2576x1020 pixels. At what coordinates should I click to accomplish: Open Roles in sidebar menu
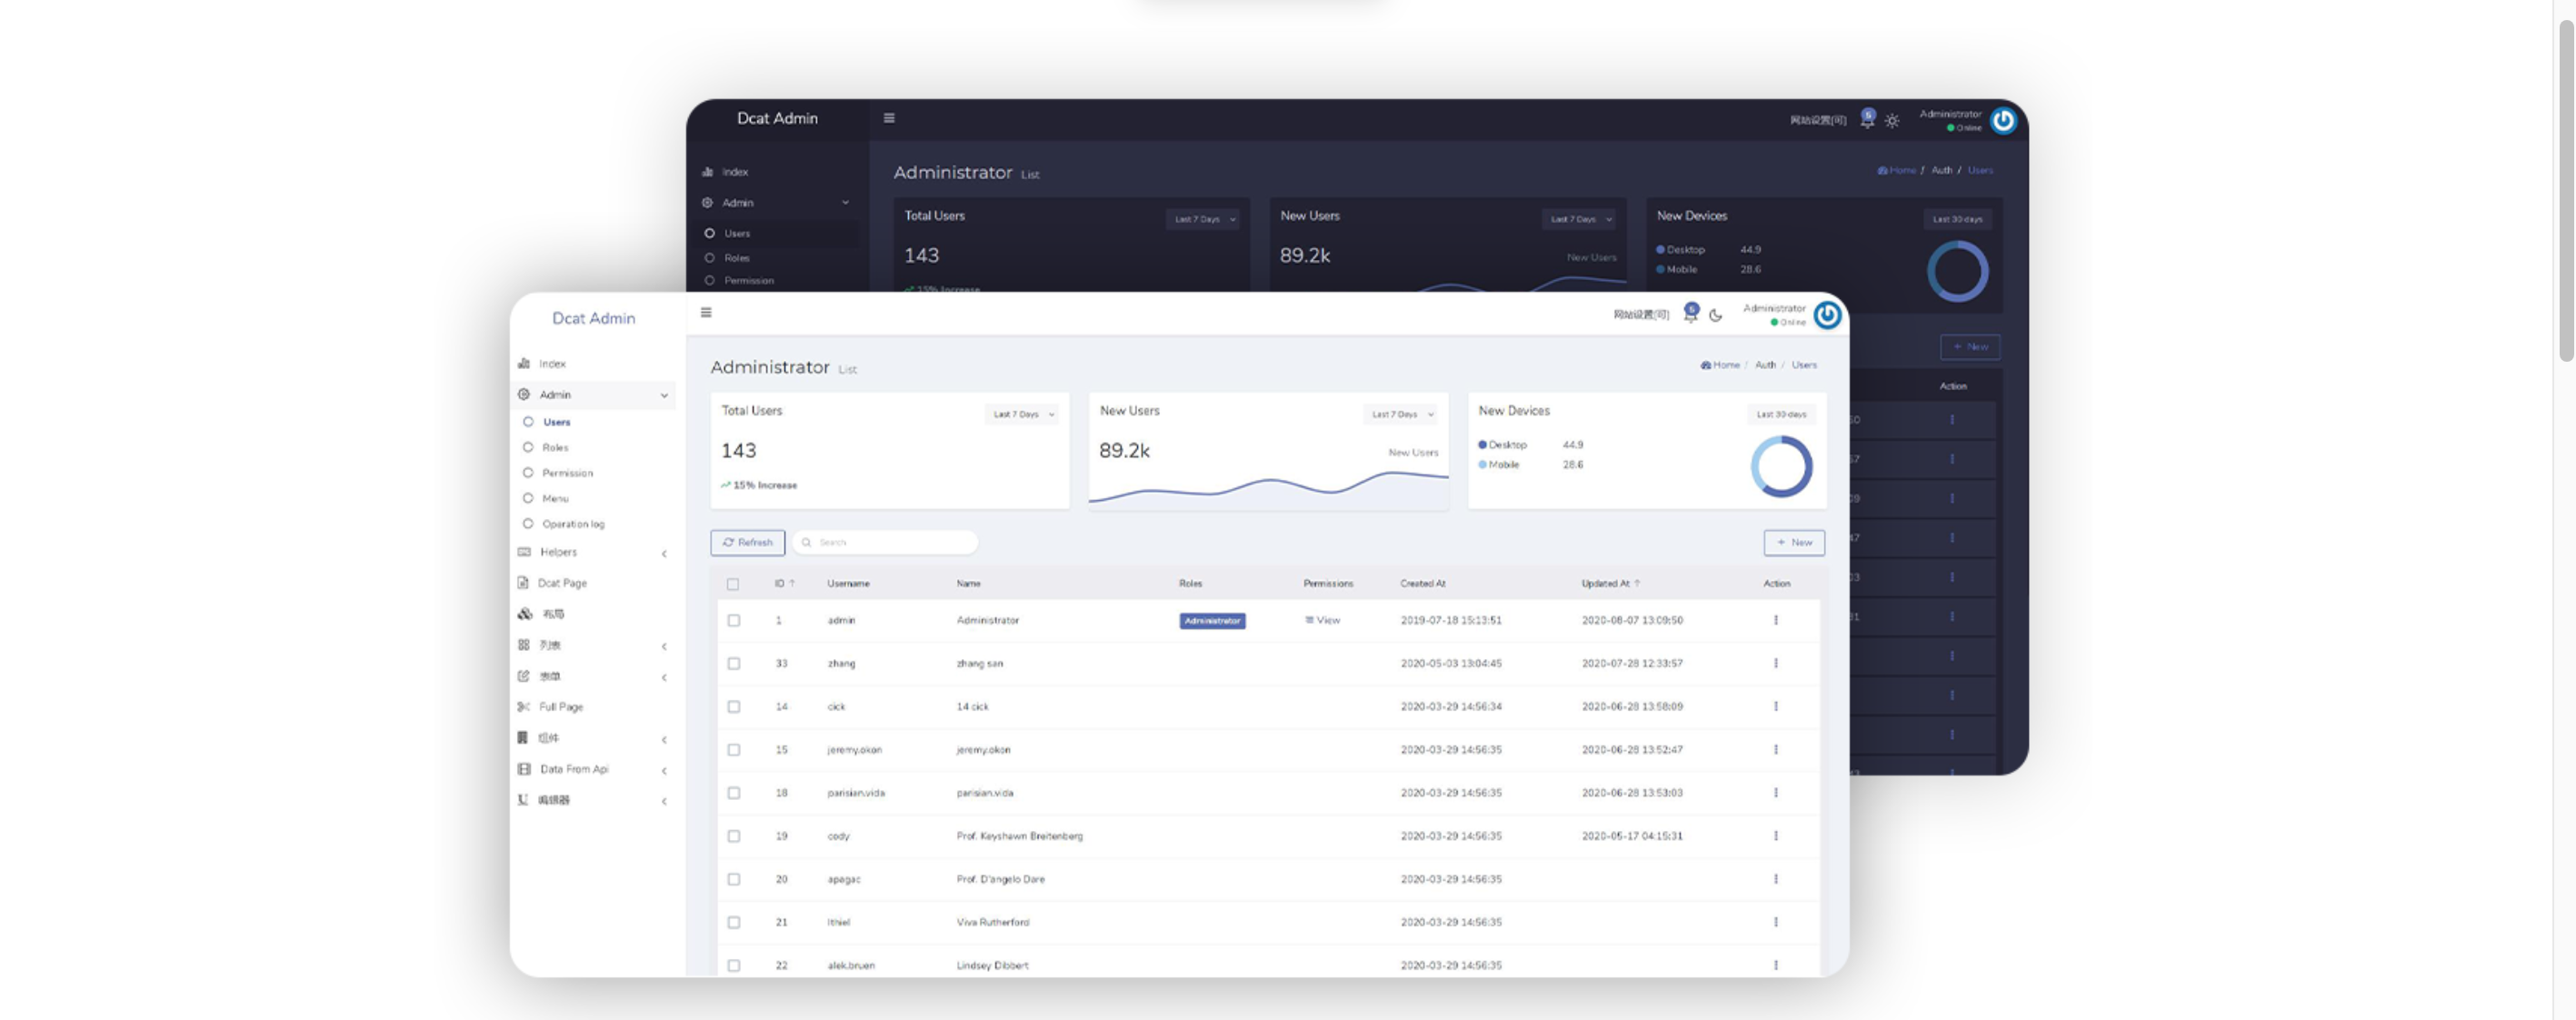click(555, 448)
